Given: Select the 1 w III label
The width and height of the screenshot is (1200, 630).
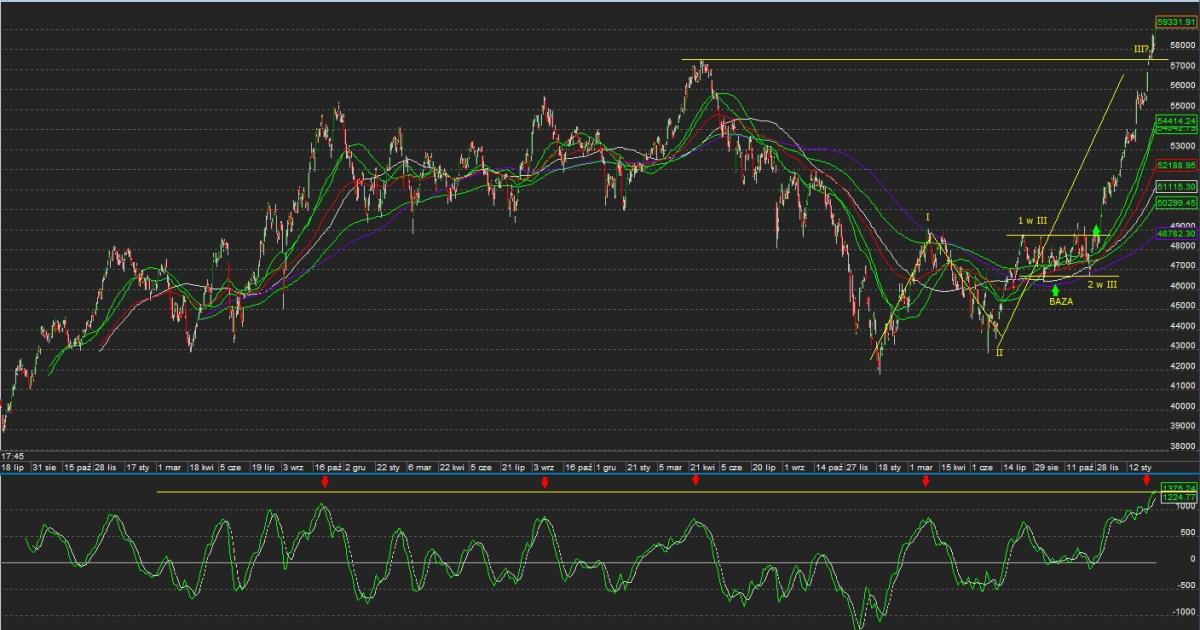Looking at the screenshot, I should click(x=1034, y=221).
